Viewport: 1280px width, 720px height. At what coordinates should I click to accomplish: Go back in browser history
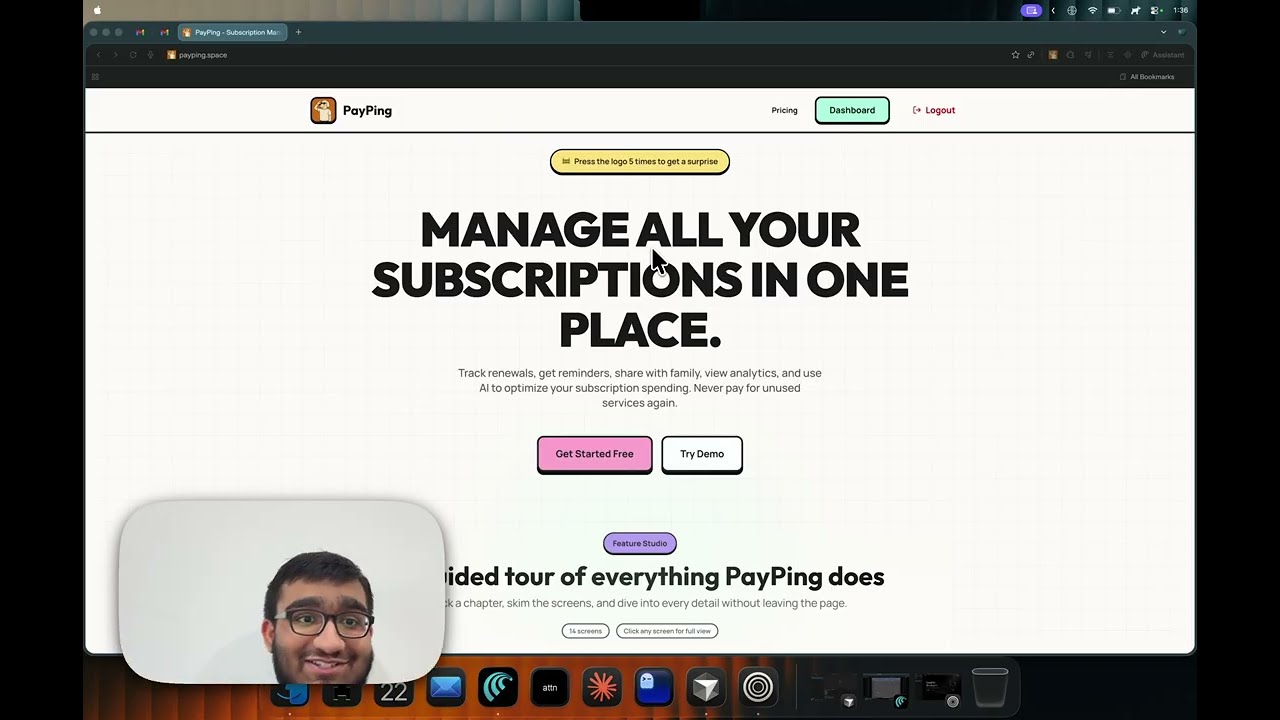point(98,55)
